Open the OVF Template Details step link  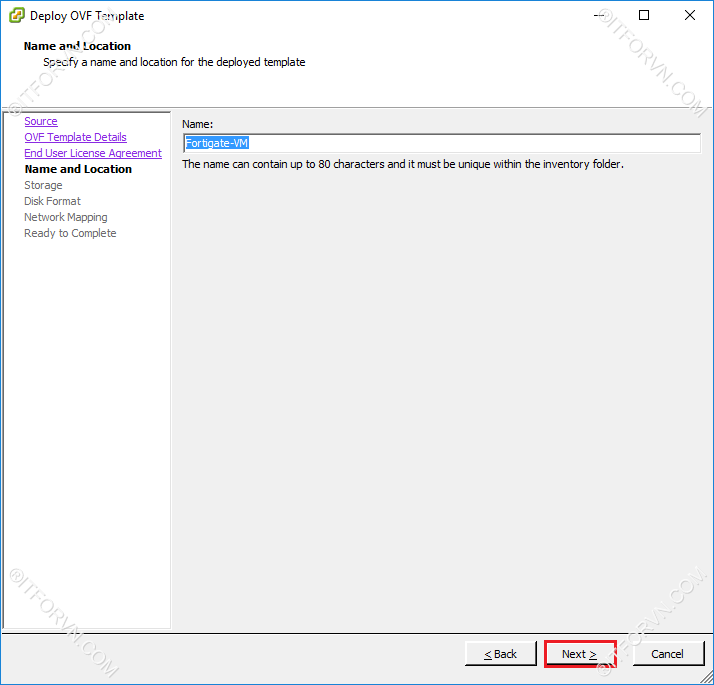75,137
